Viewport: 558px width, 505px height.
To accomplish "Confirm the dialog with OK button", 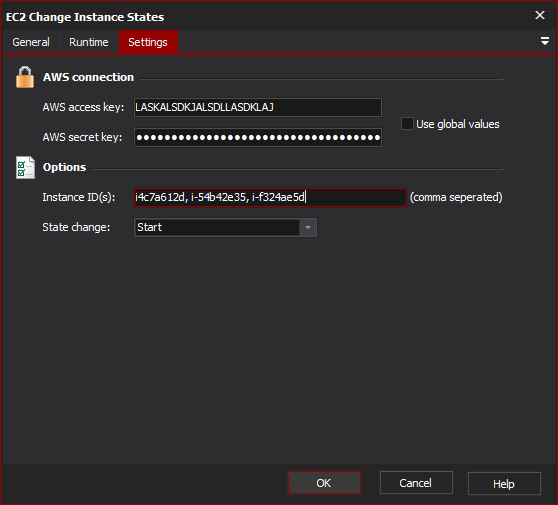I will 324,483.
